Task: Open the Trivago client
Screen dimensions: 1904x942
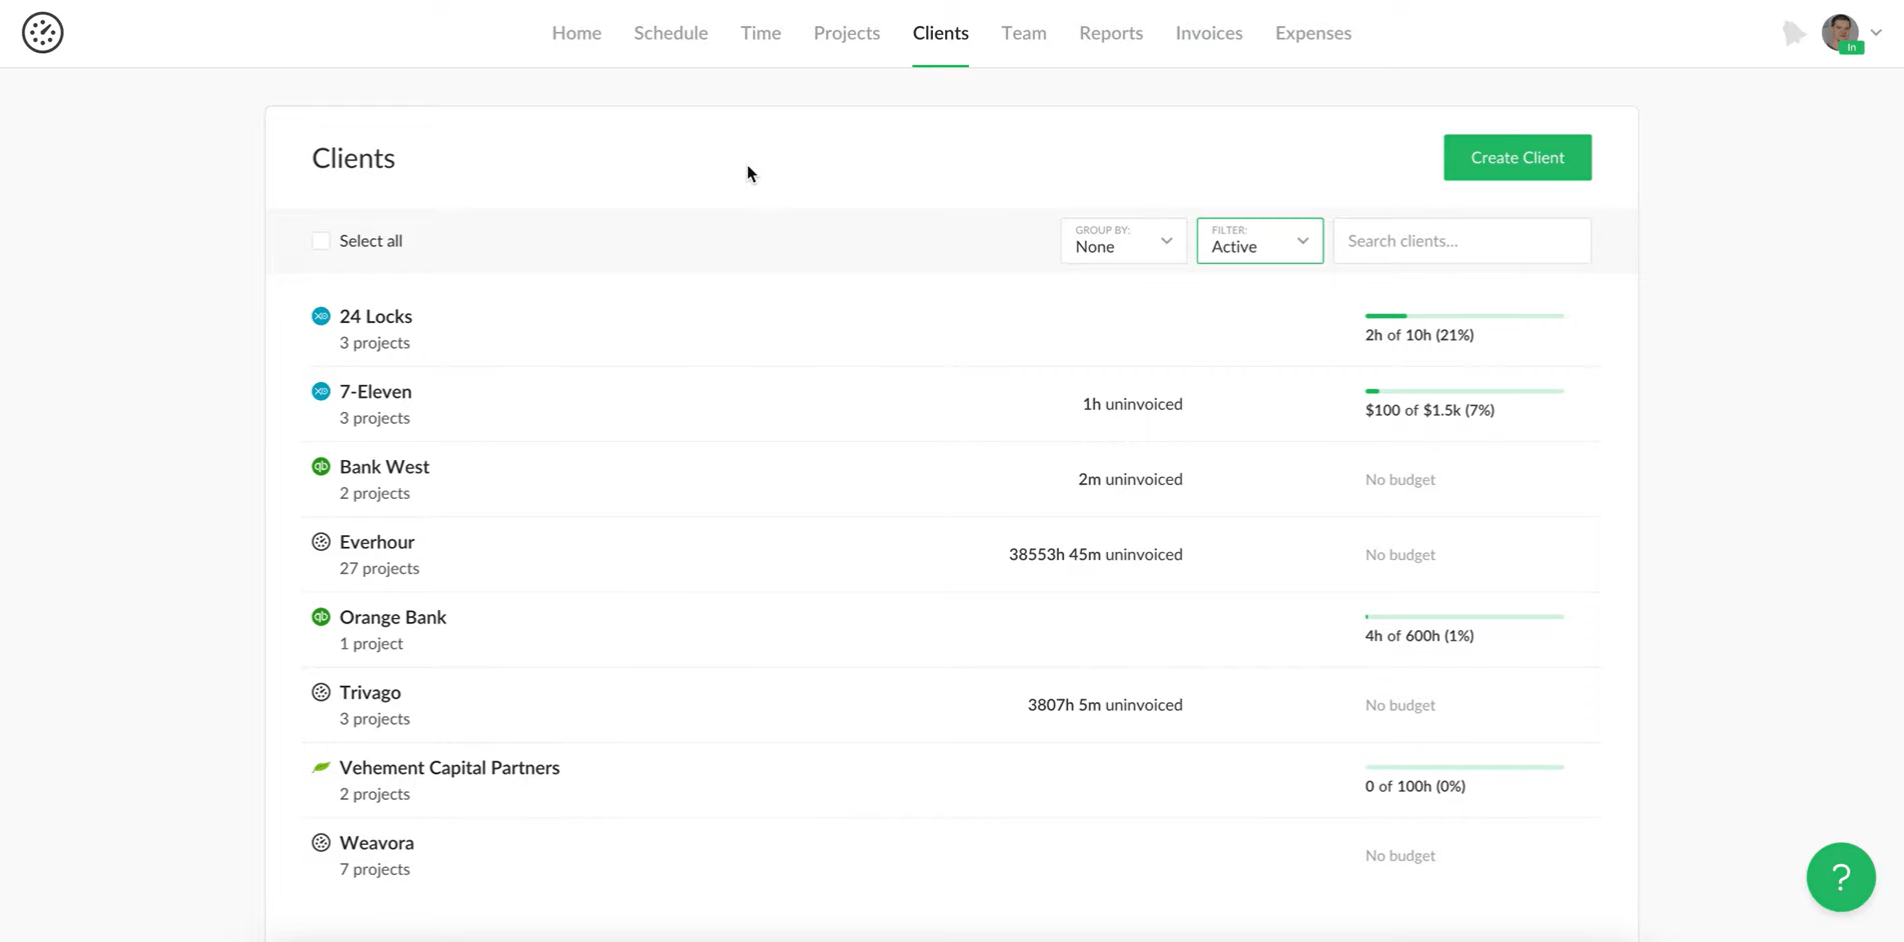Action: click(x=370, y=692)
